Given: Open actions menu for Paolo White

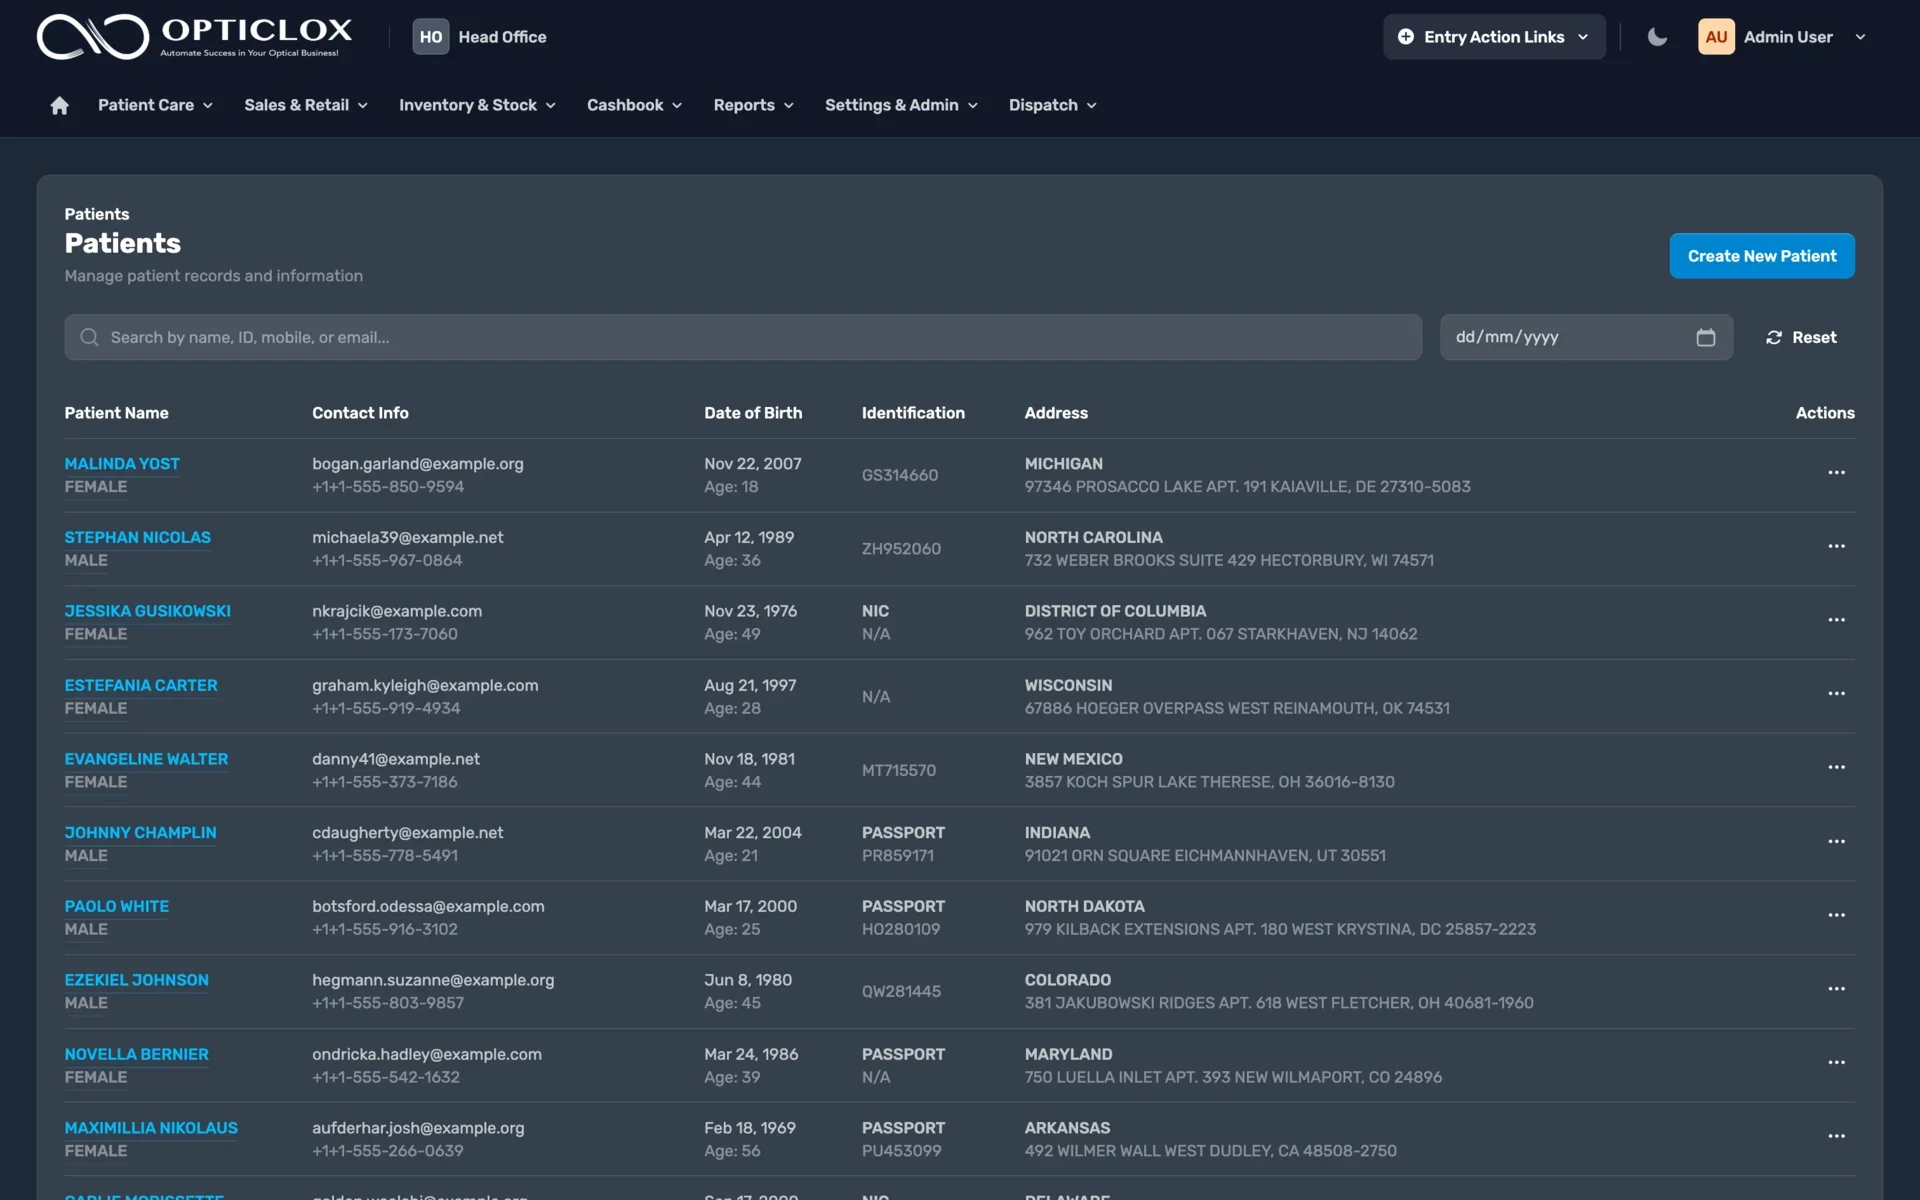Looking at the screenshot, I should (x=1836, y=915).
